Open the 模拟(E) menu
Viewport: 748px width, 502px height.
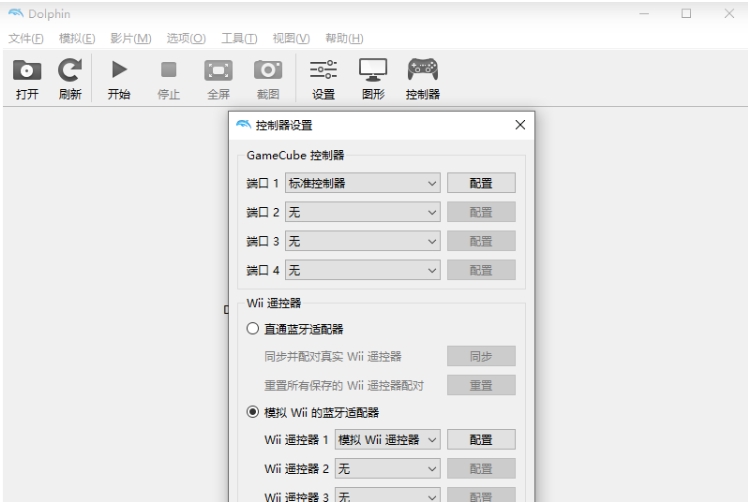pyautogui.click(x=77, y=38)
